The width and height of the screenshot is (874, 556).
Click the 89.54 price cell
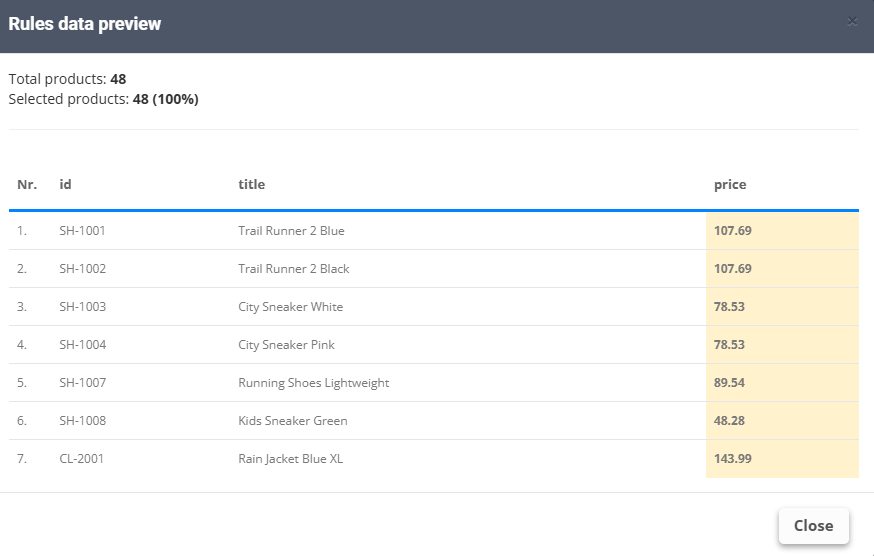click(x=782, y=383)
